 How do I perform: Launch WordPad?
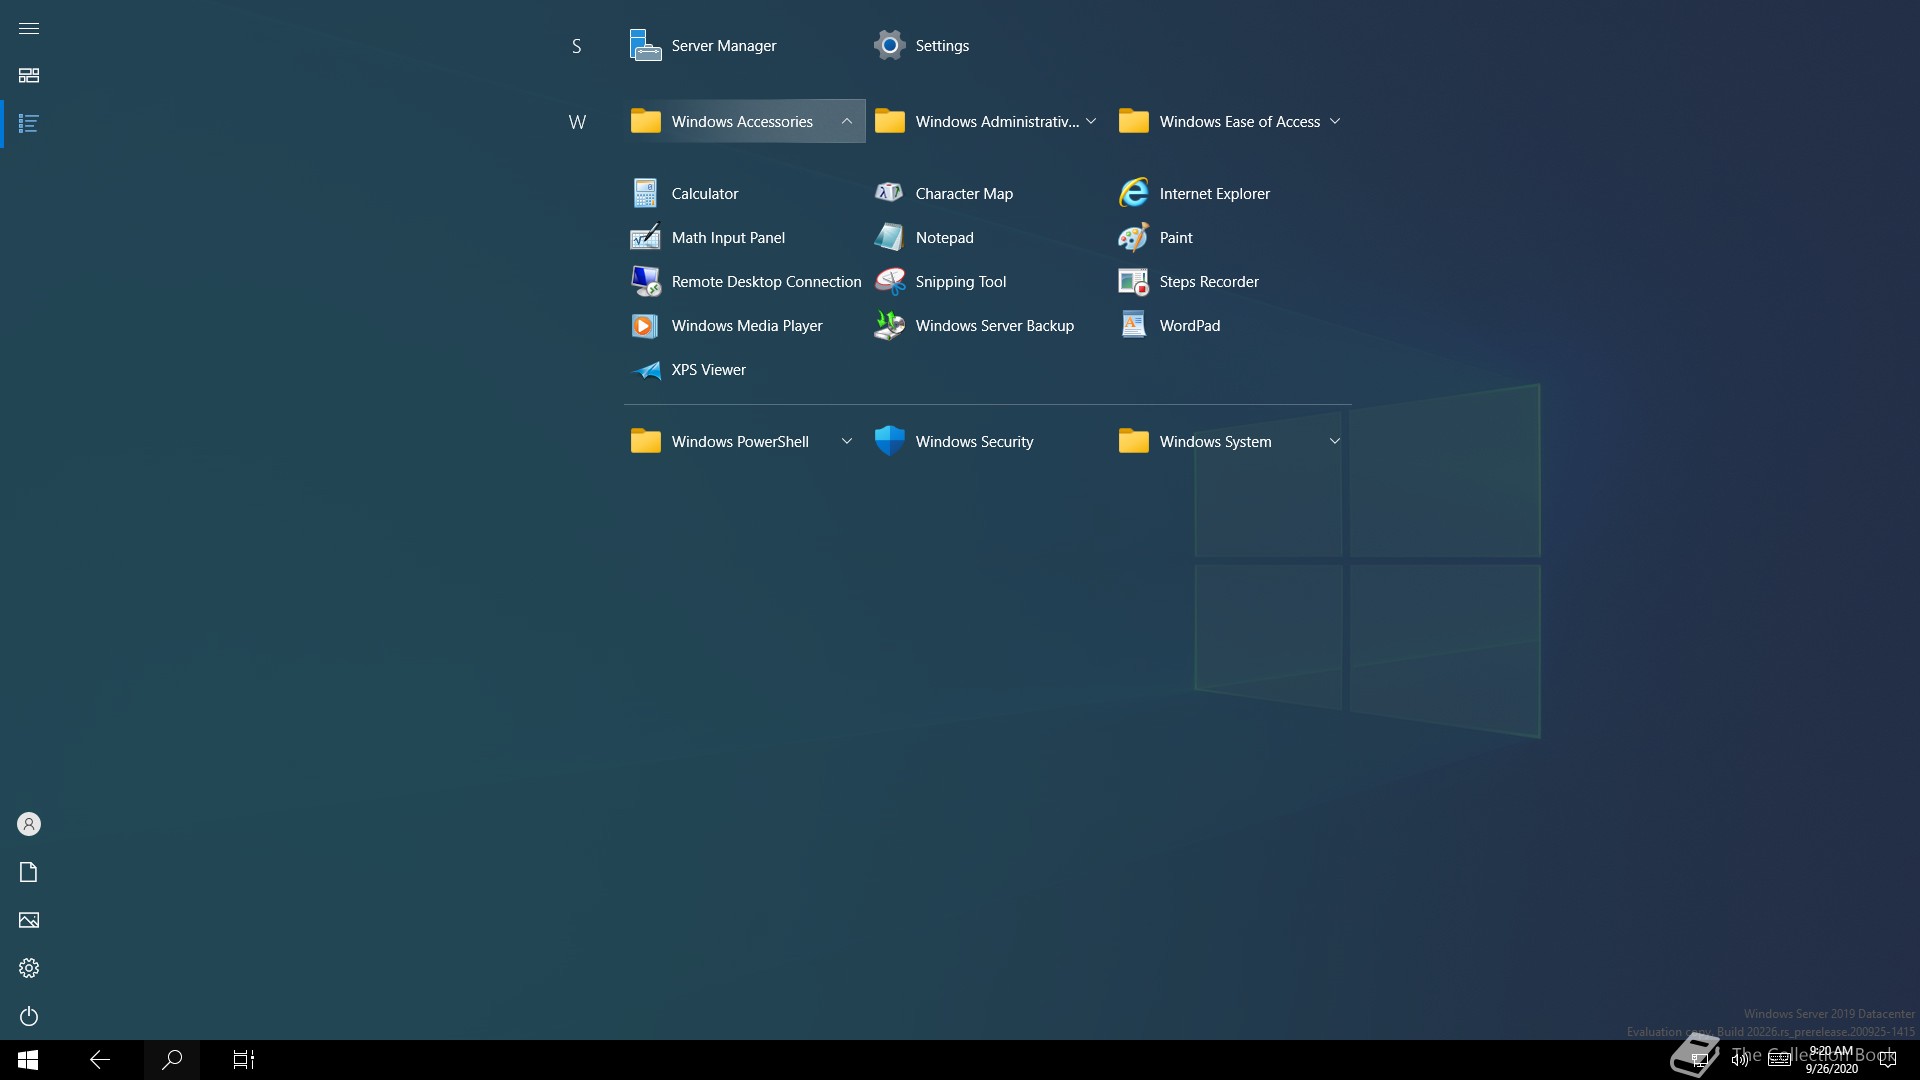coord(1232,325)
